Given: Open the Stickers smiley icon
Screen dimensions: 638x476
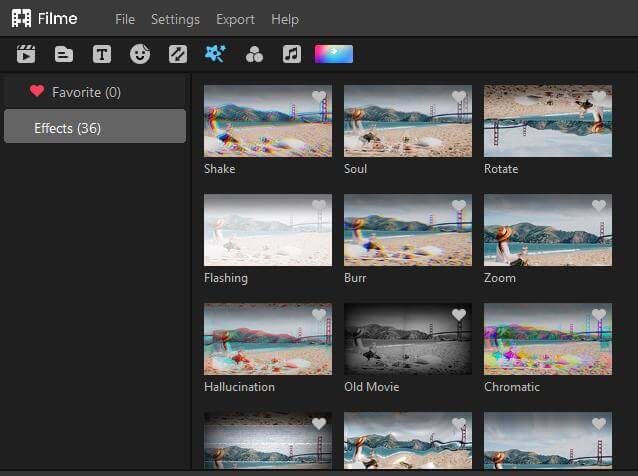Looking at the screenshot, I should coord(140,54).
